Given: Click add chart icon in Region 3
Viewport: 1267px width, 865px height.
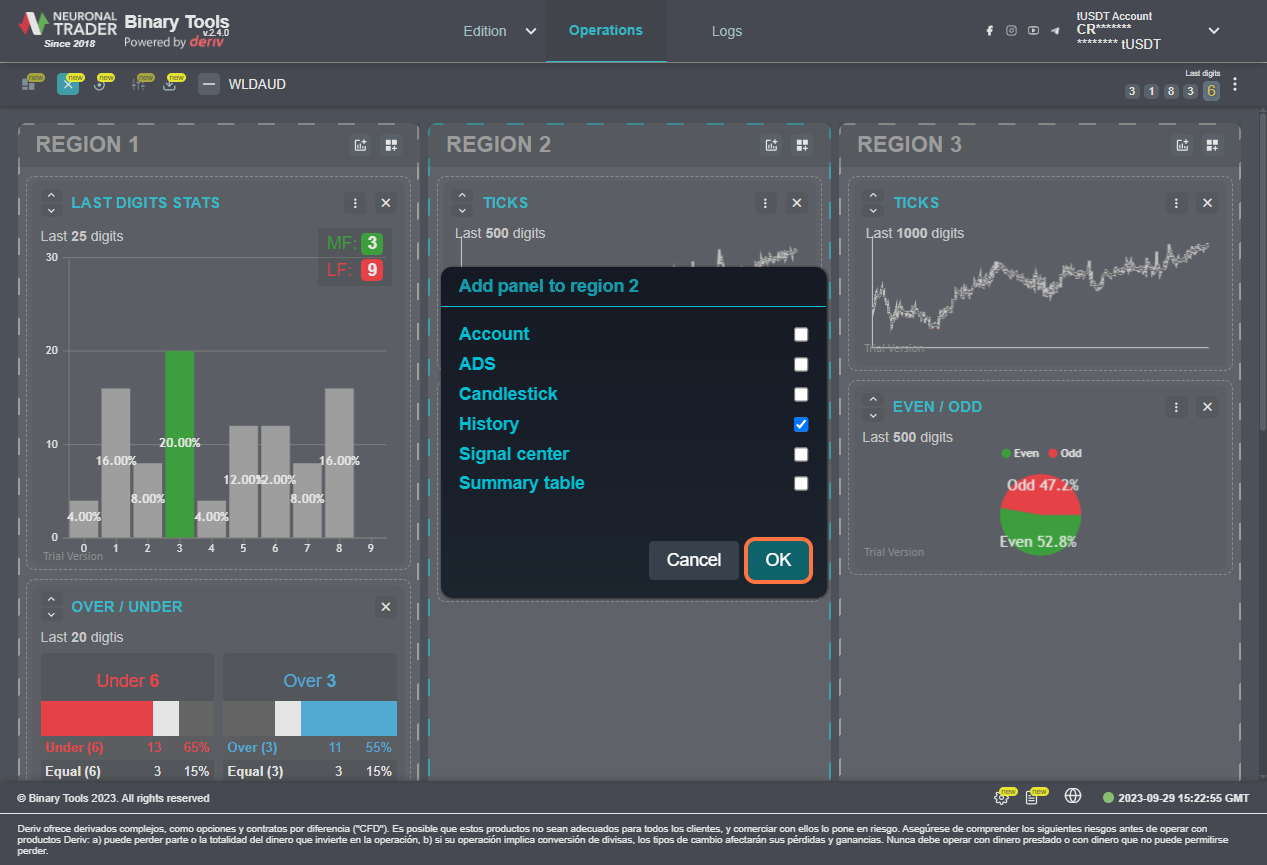Looking at the screenshot, I should [x=1182, y=145].
